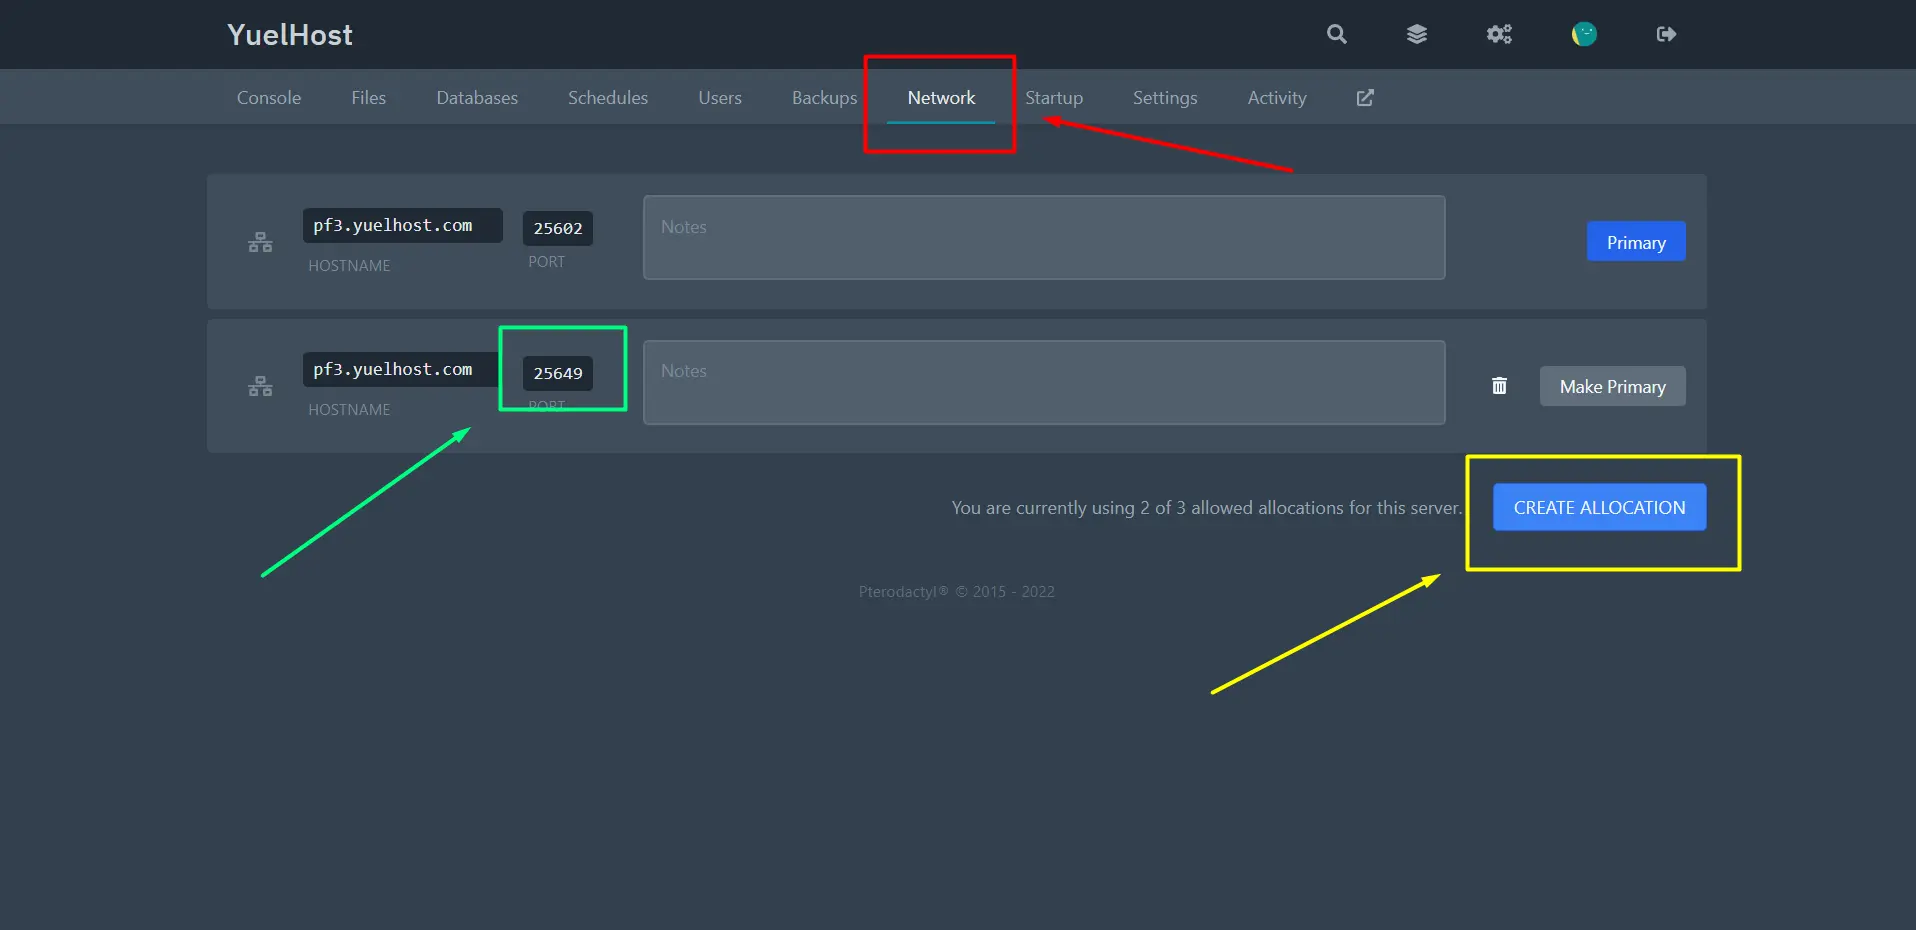Select the Startup tab
This screenshot has height=930, width=1916.
click(x=1054, y=98)
